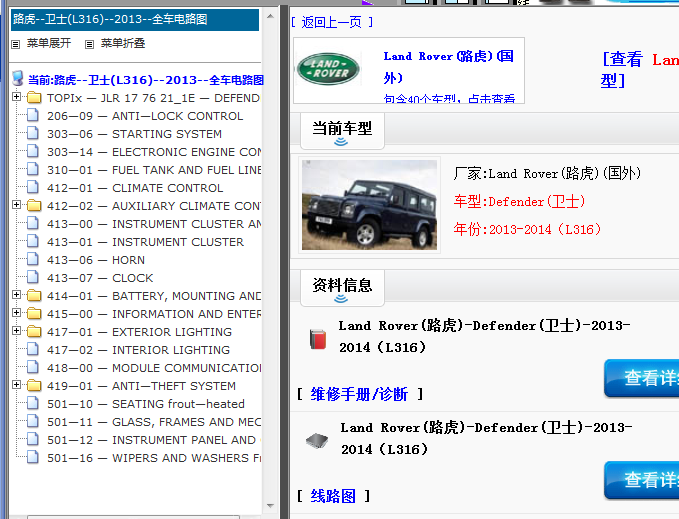Click red text 车型:Defender(卫士)
679x519 pixels.
[x=519, y=201]
